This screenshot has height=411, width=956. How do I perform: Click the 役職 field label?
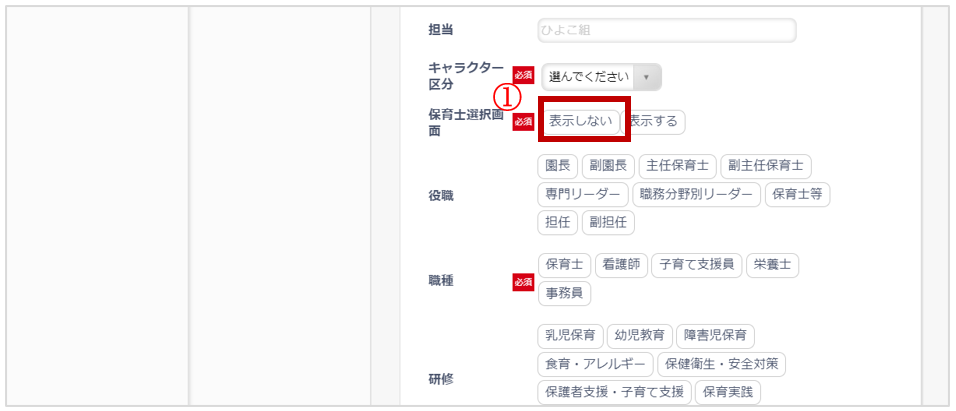click(x=441, y=196)
